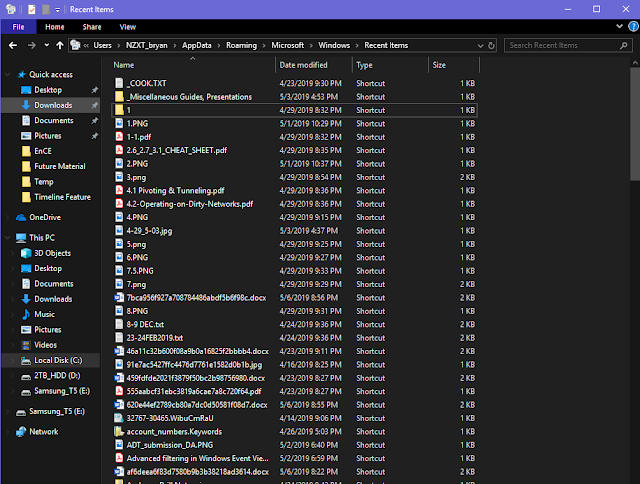Click the 4-29_5-03.jpg file icon
The width and height of the screenshot is (640, 484).
(x=119, y=231)
